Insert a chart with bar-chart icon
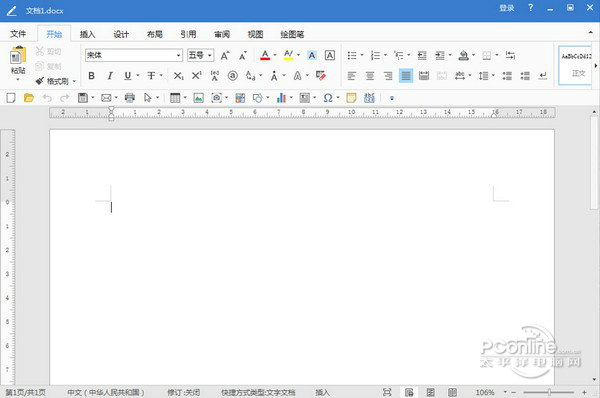 coord(281,98)
